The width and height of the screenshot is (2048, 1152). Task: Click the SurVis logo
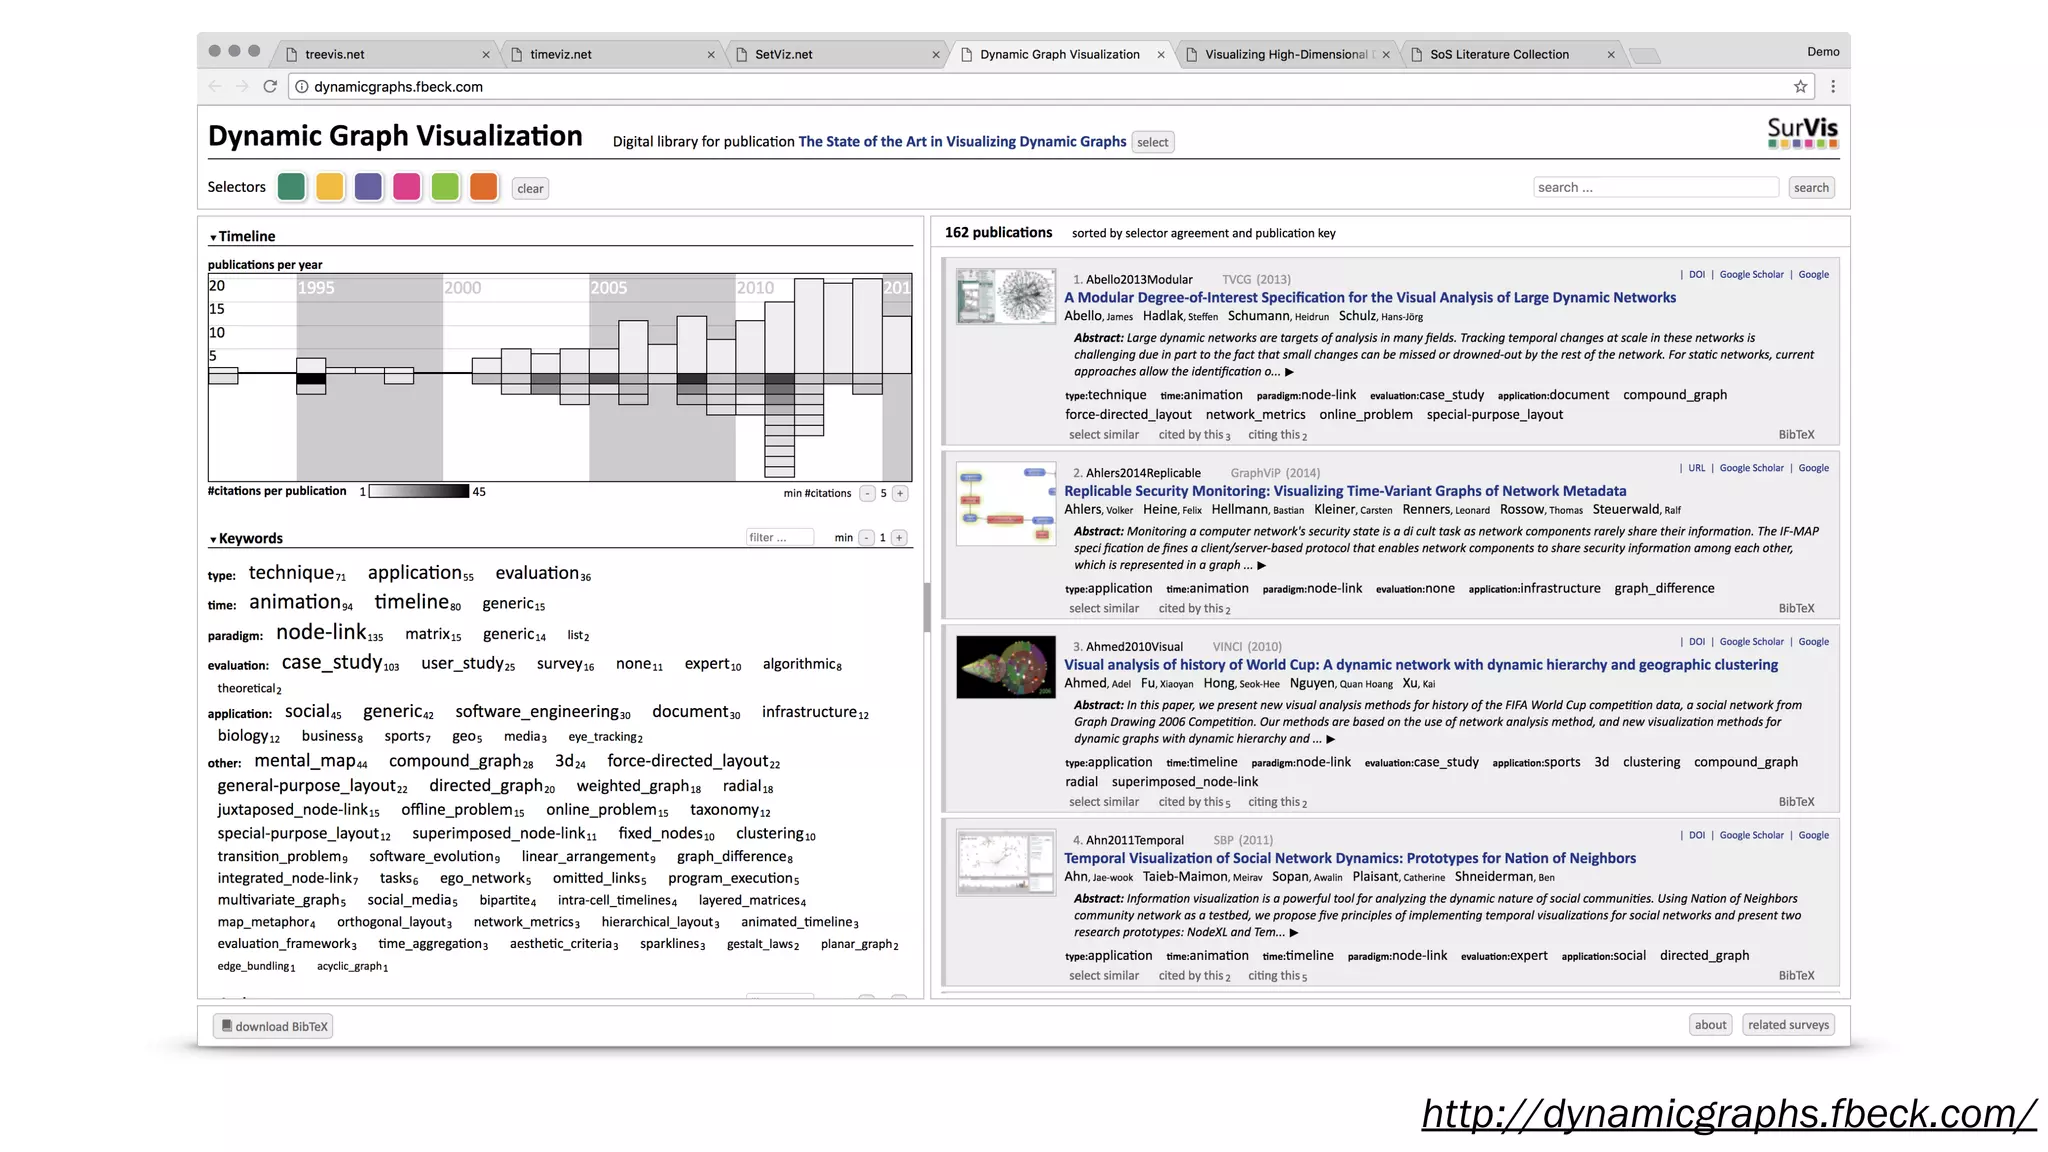pyautogui.click(x=1802, y=132)
